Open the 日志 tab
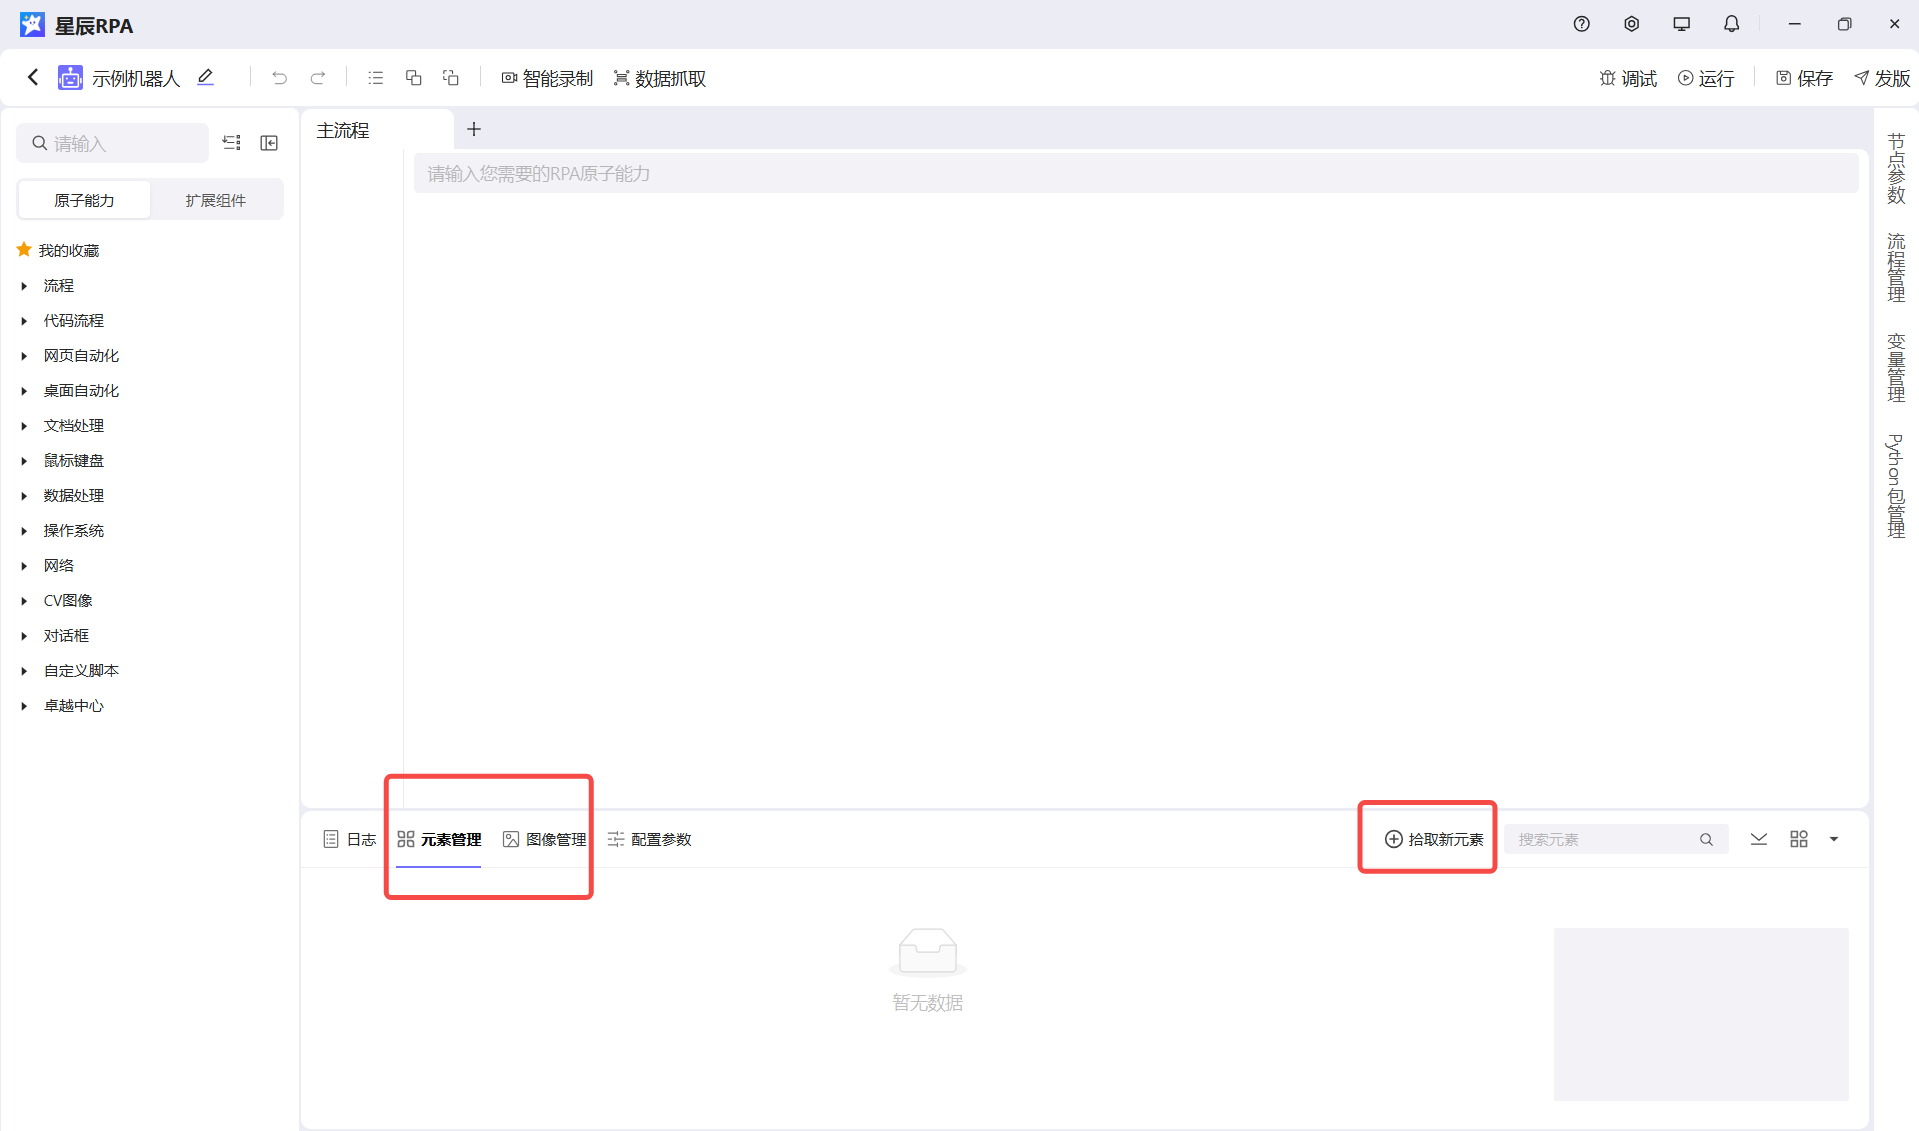This screenshot has height=1131, width=1919. pos(349,839)
